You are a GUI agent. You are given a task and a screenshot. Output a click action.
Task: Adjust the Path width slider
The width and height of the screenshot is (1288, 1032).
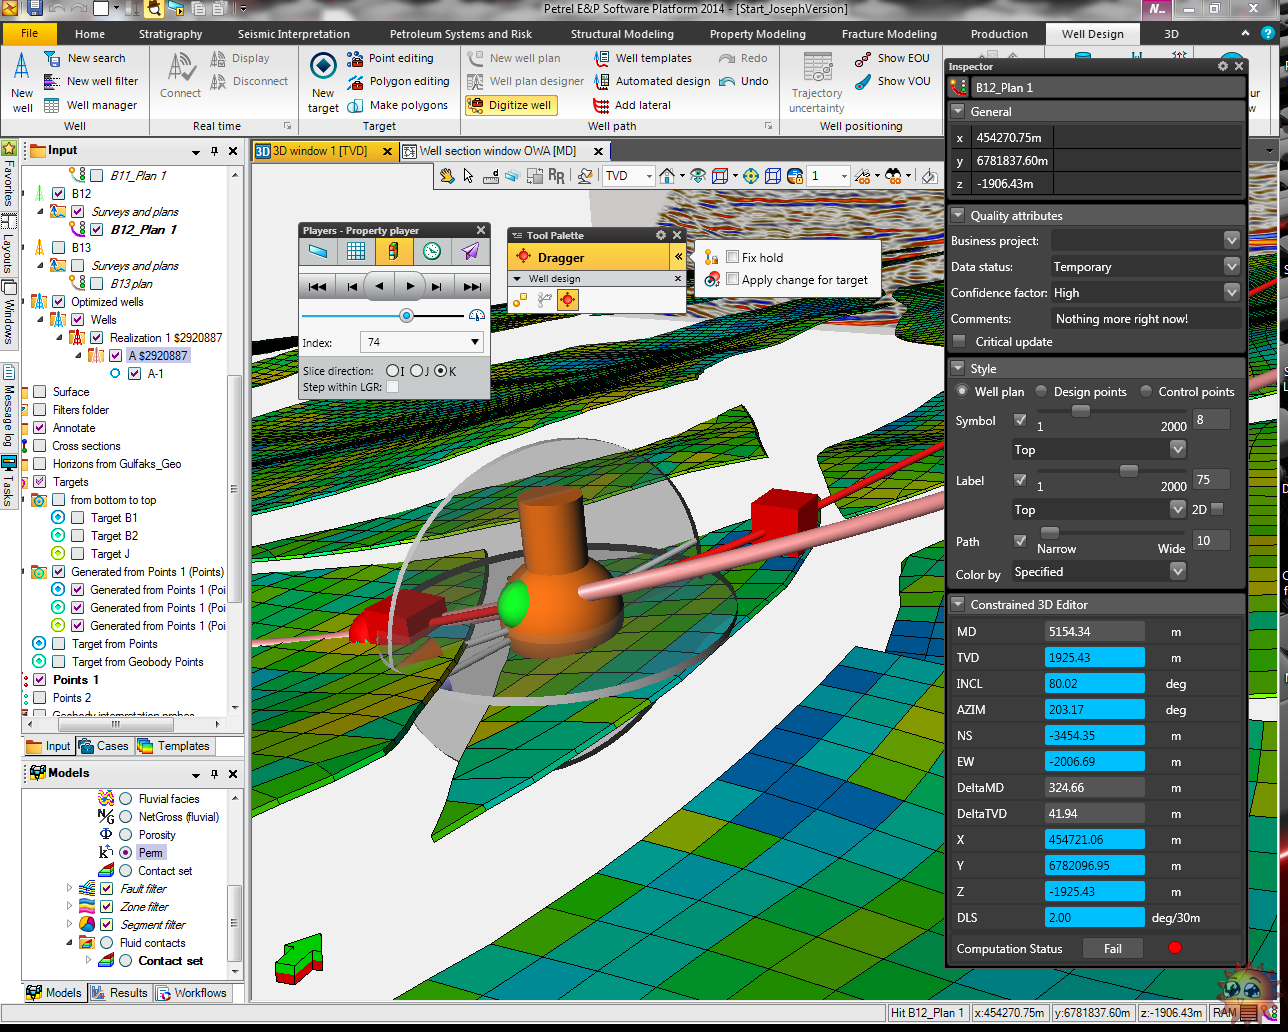point(1050,533)
